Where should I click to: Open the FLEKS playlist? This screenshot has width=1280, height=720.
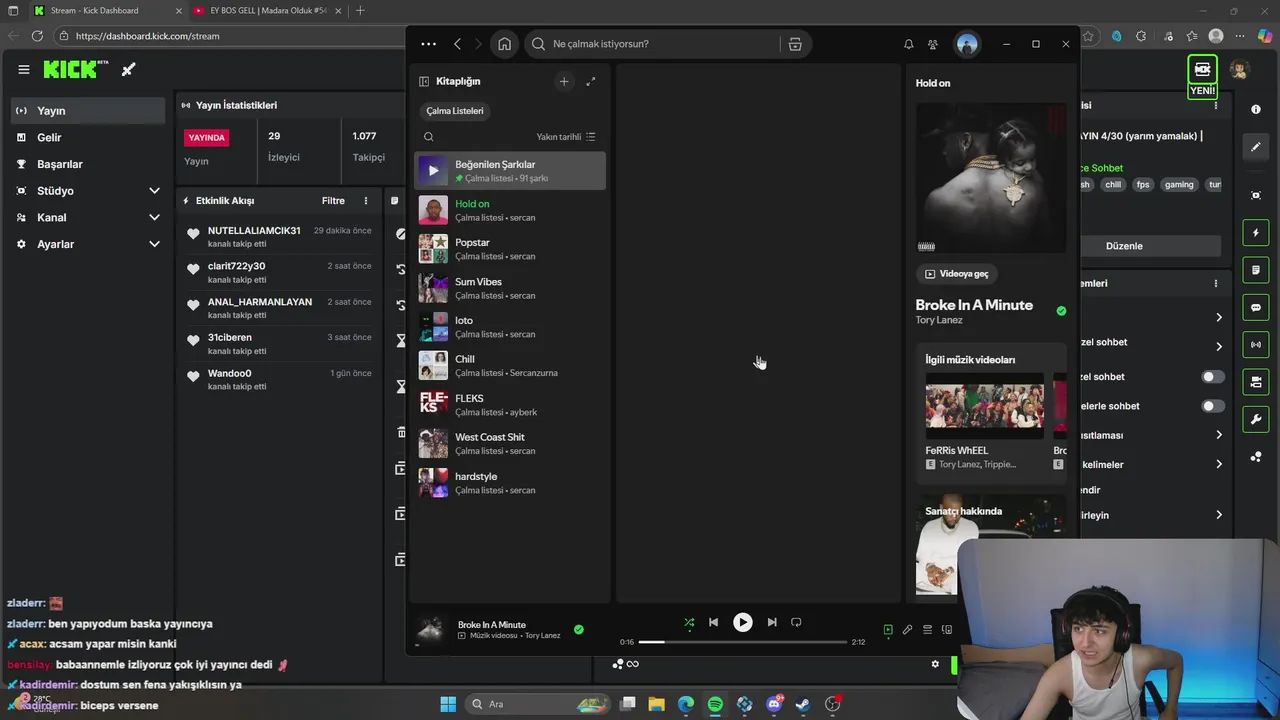coord(510,405)
